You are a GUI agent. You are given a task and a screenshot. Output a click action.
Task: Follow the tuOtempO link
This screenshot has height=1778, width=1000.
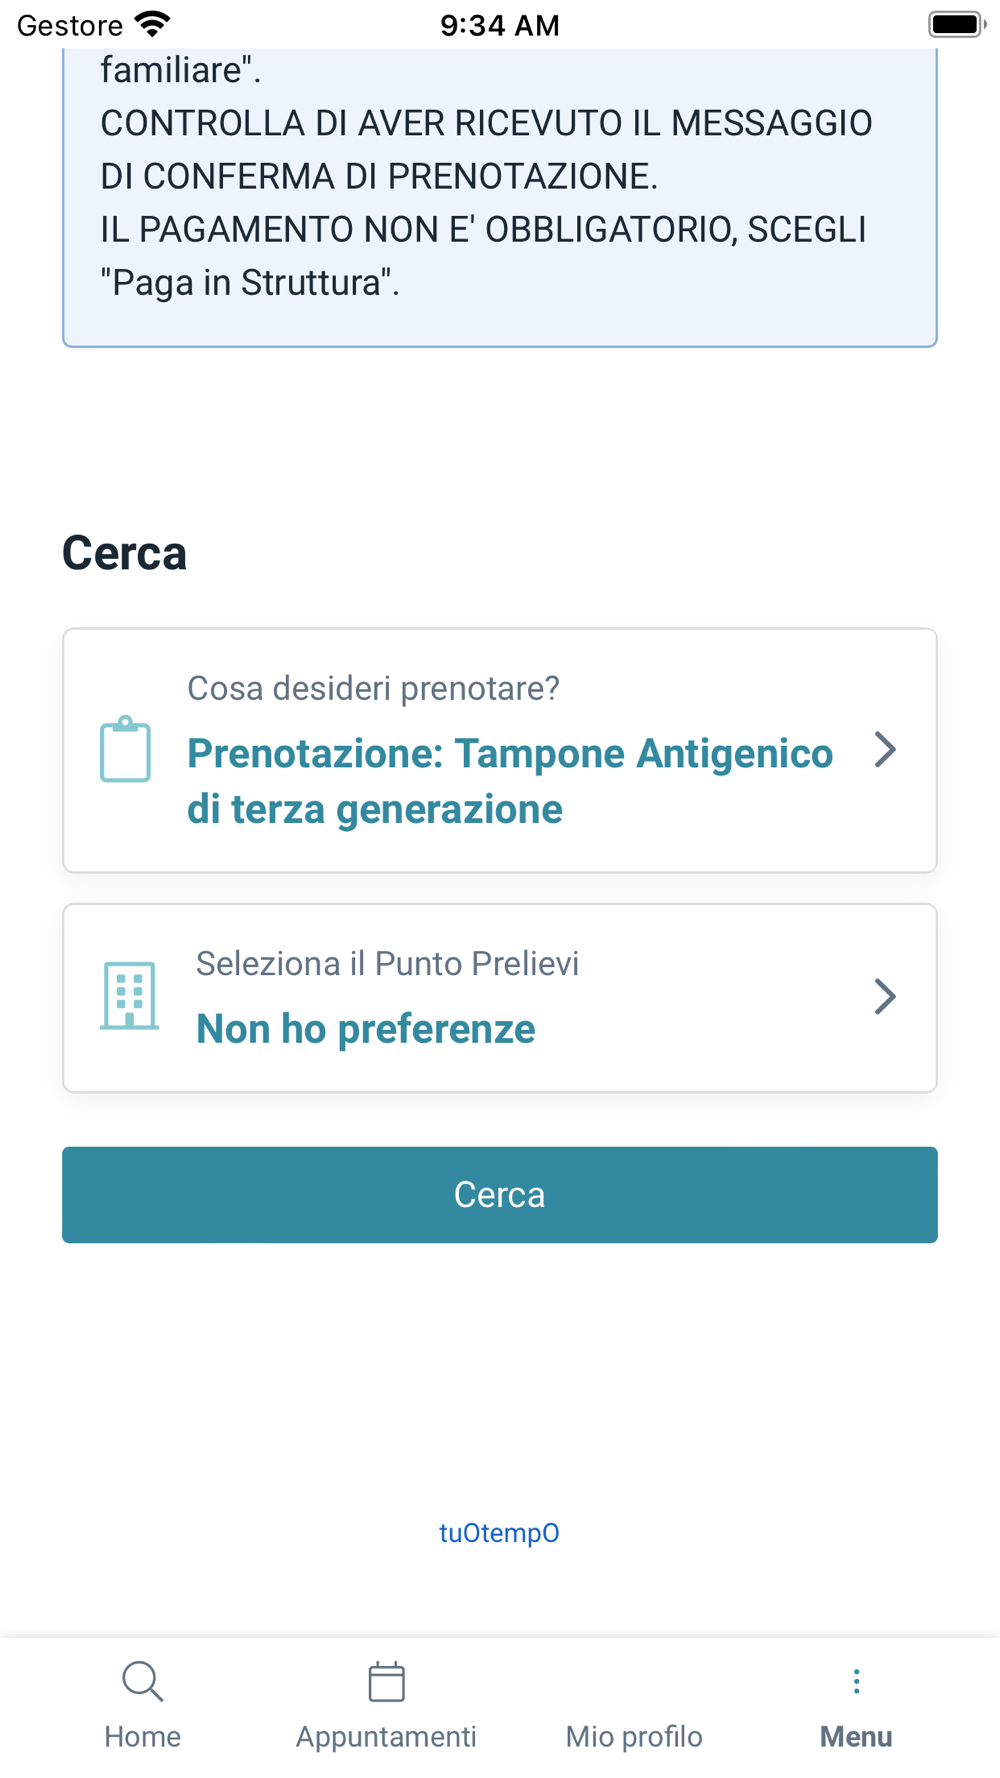(499, 1533)
